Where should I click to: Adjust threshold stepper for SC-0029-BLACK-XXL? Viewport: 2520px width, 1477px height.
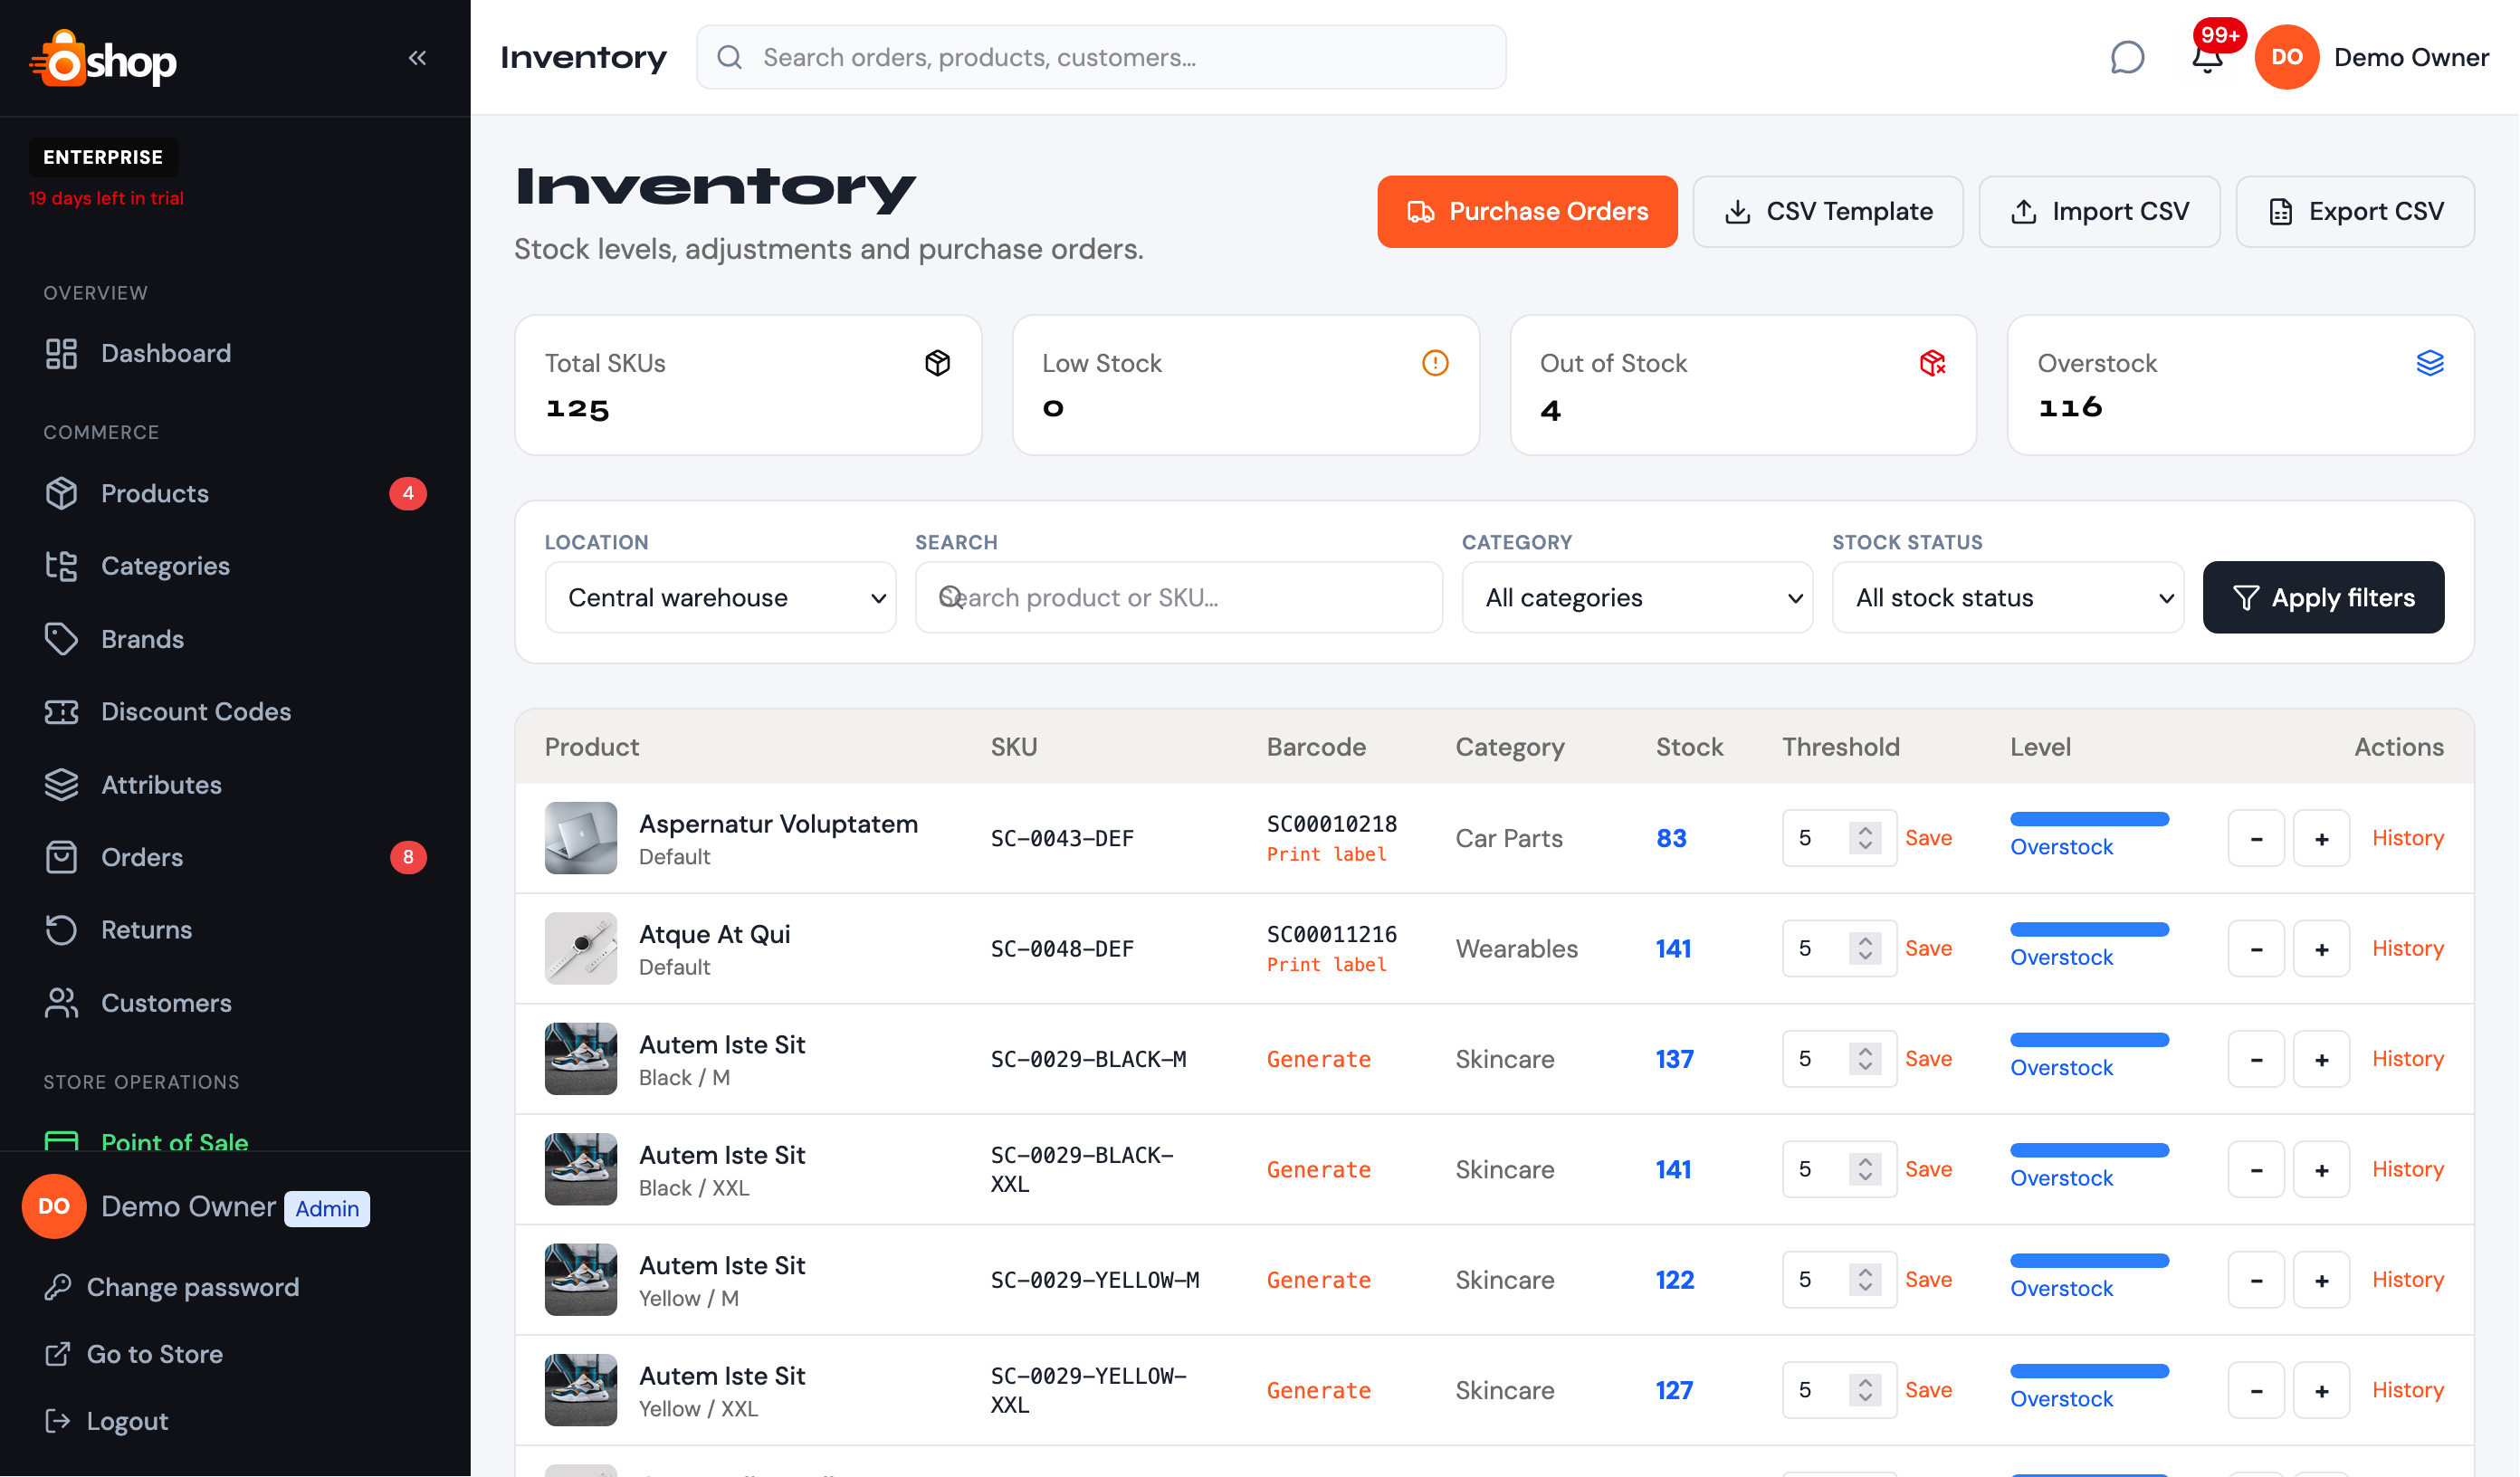coord(1865,1170)
